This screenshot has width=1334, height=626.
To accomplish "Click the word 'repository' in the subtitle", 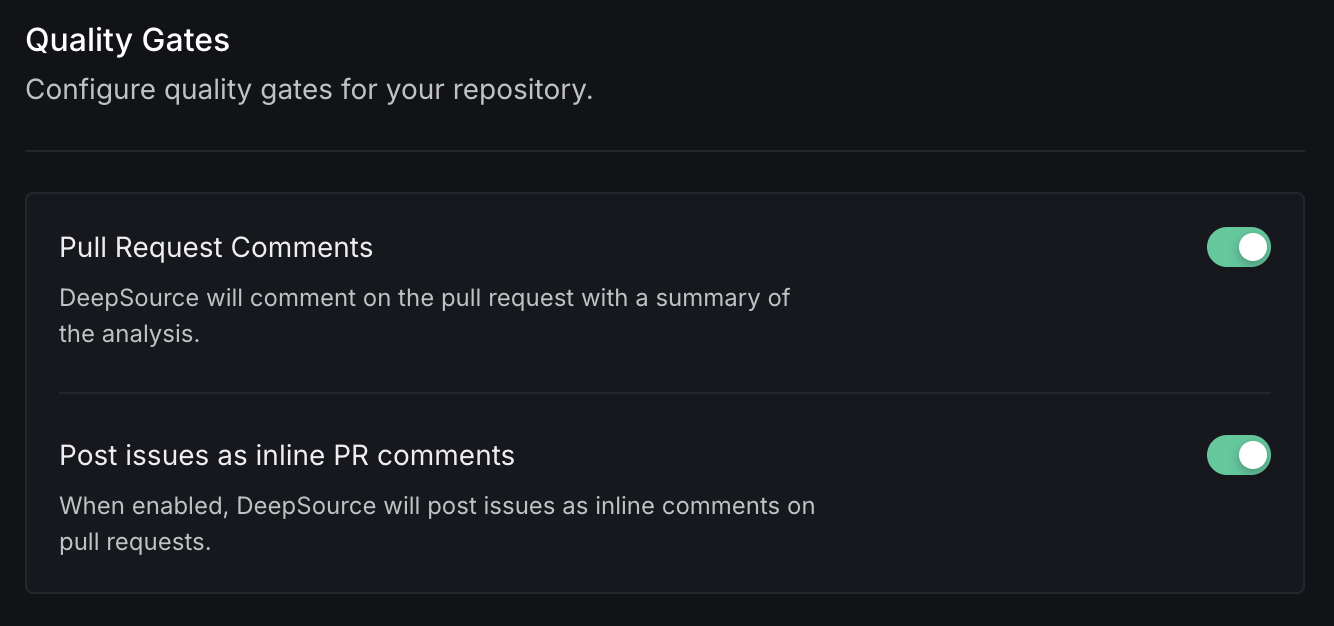I will tap(520, 90).
